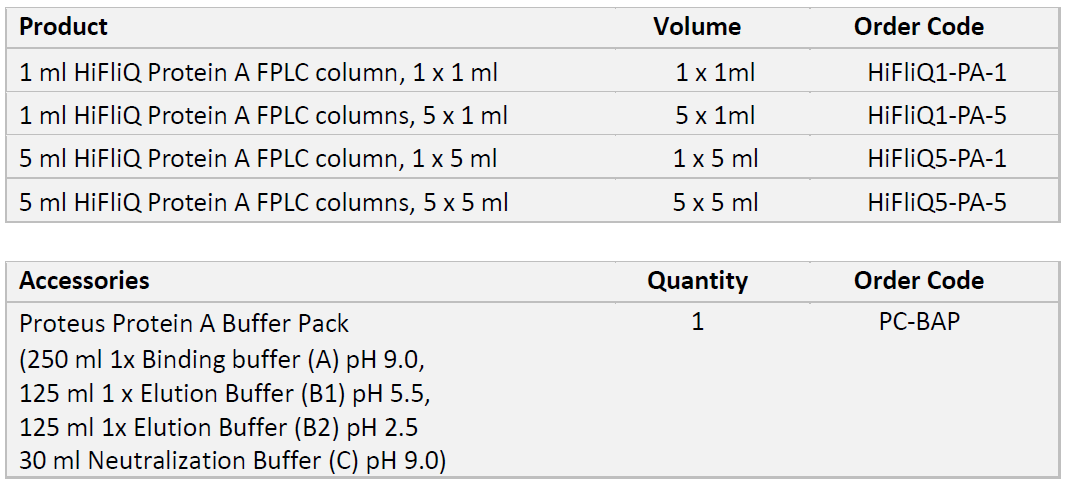This screenshot has width=1068, height=487.
Task: Click the first table's Order Code header
Action: (918, 27)
